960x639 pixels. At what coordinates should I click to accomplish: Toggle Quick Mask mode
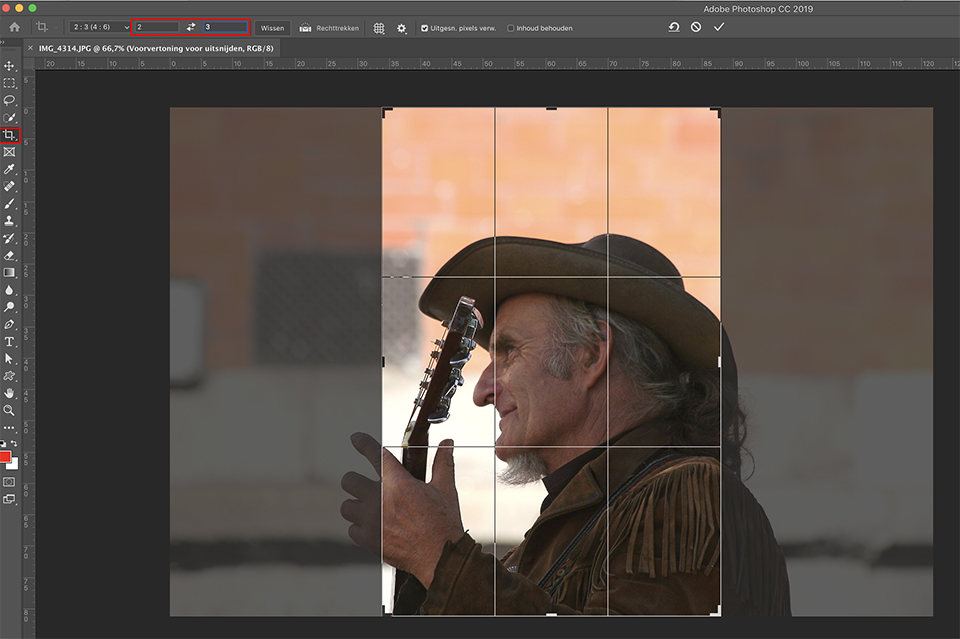(x=9, y=482)
